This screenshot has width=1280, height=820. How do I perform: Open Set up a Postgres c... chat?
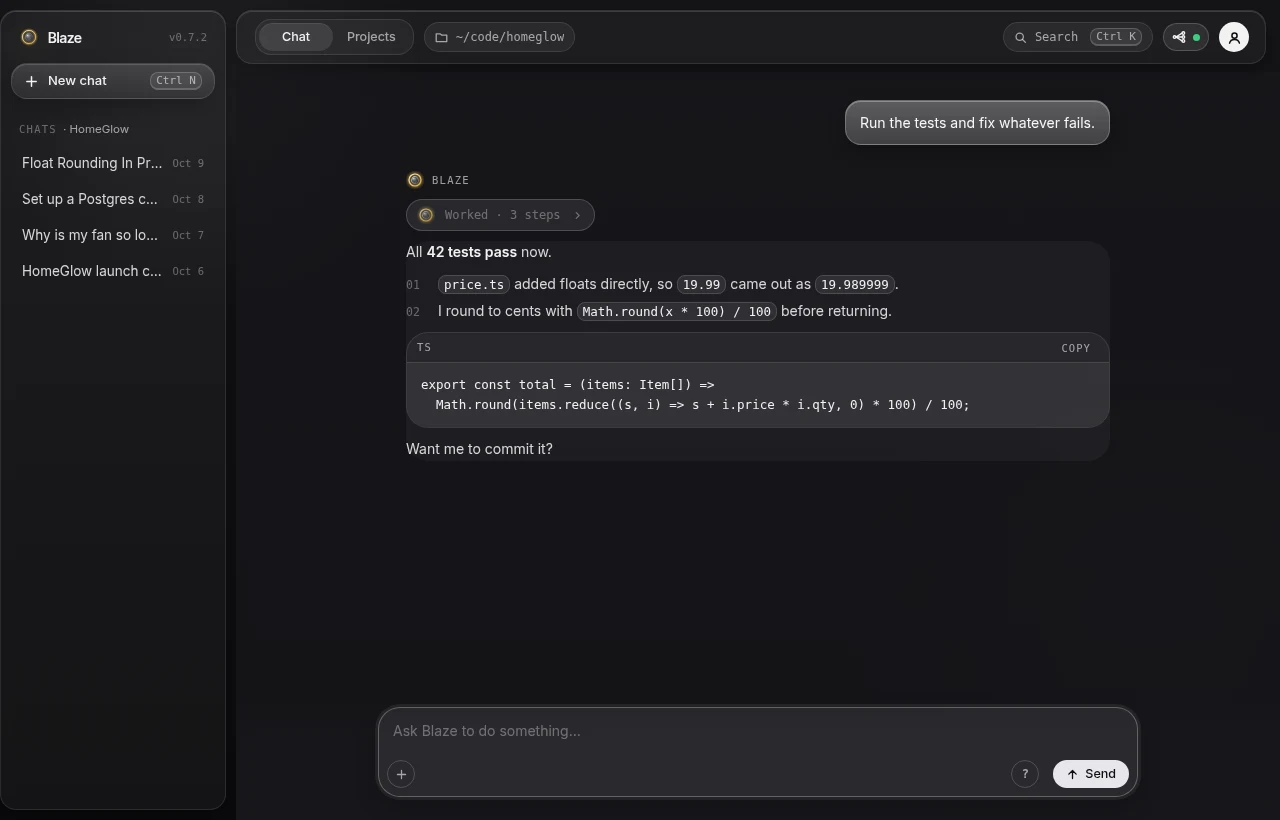[113, 199]
